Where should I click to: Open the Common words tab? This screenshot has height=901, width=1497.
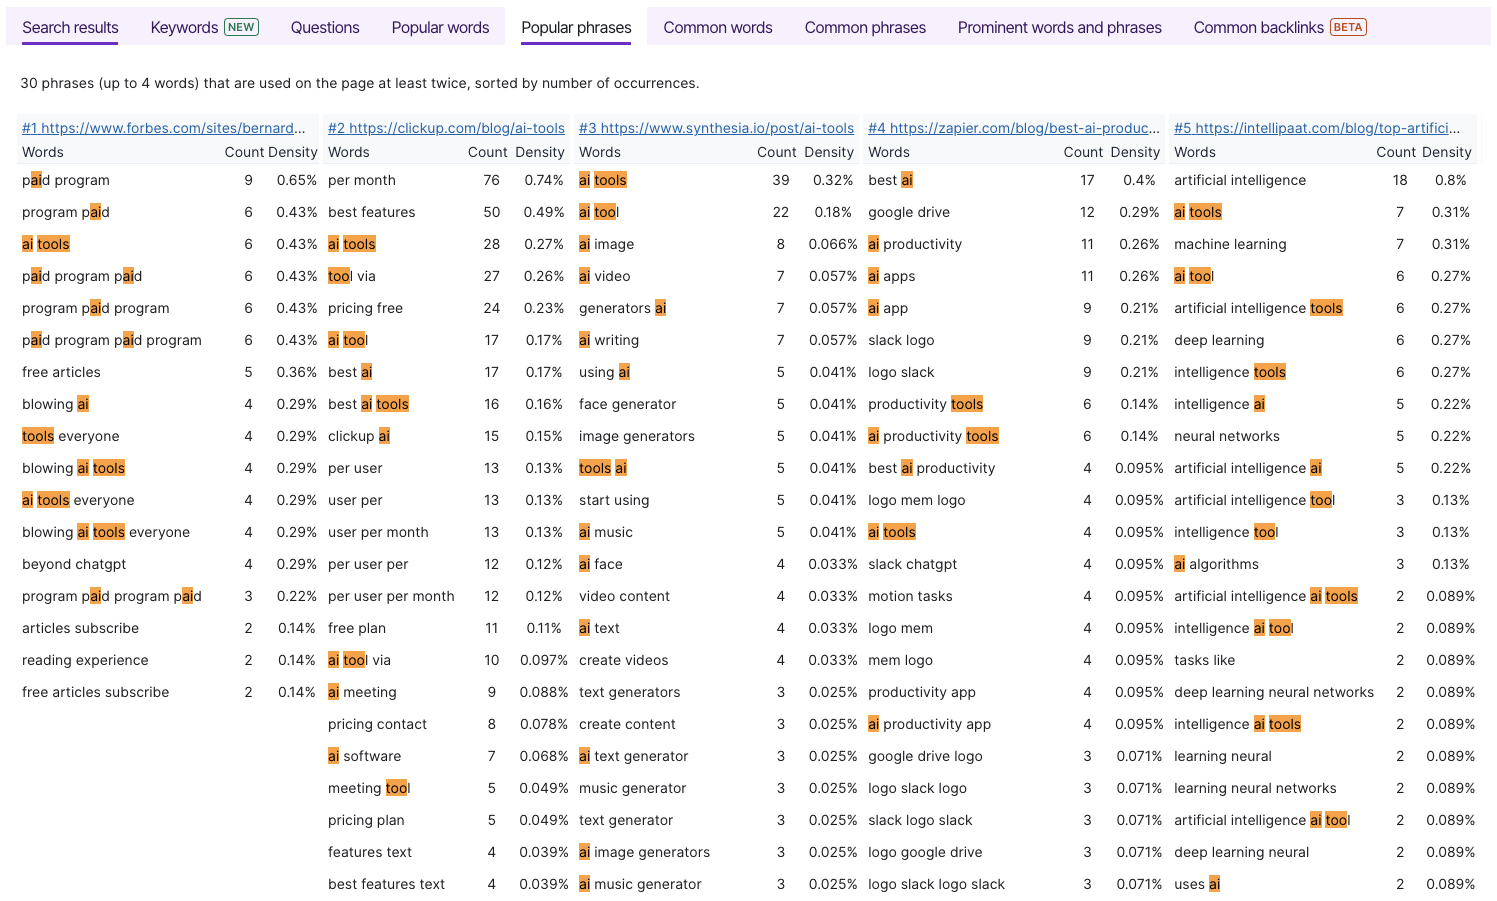click(717, 28)
